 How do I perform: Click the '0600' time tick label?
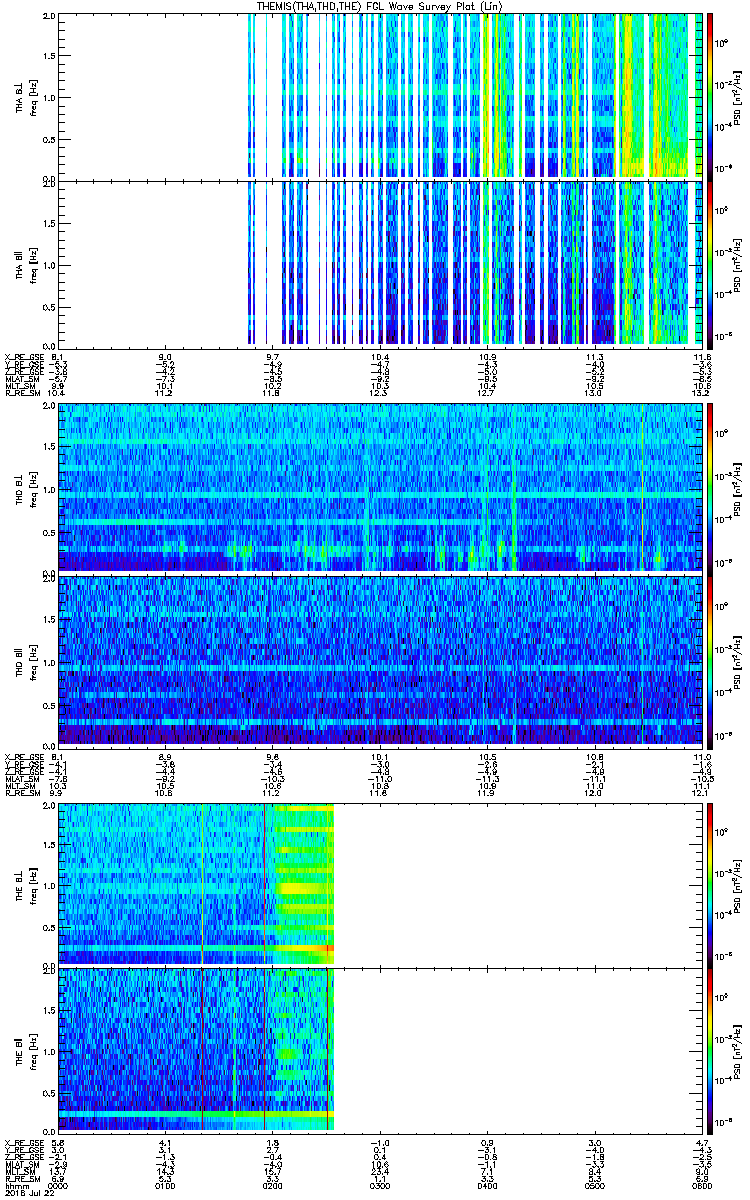pyautogui.click(x=700, y=1184)
